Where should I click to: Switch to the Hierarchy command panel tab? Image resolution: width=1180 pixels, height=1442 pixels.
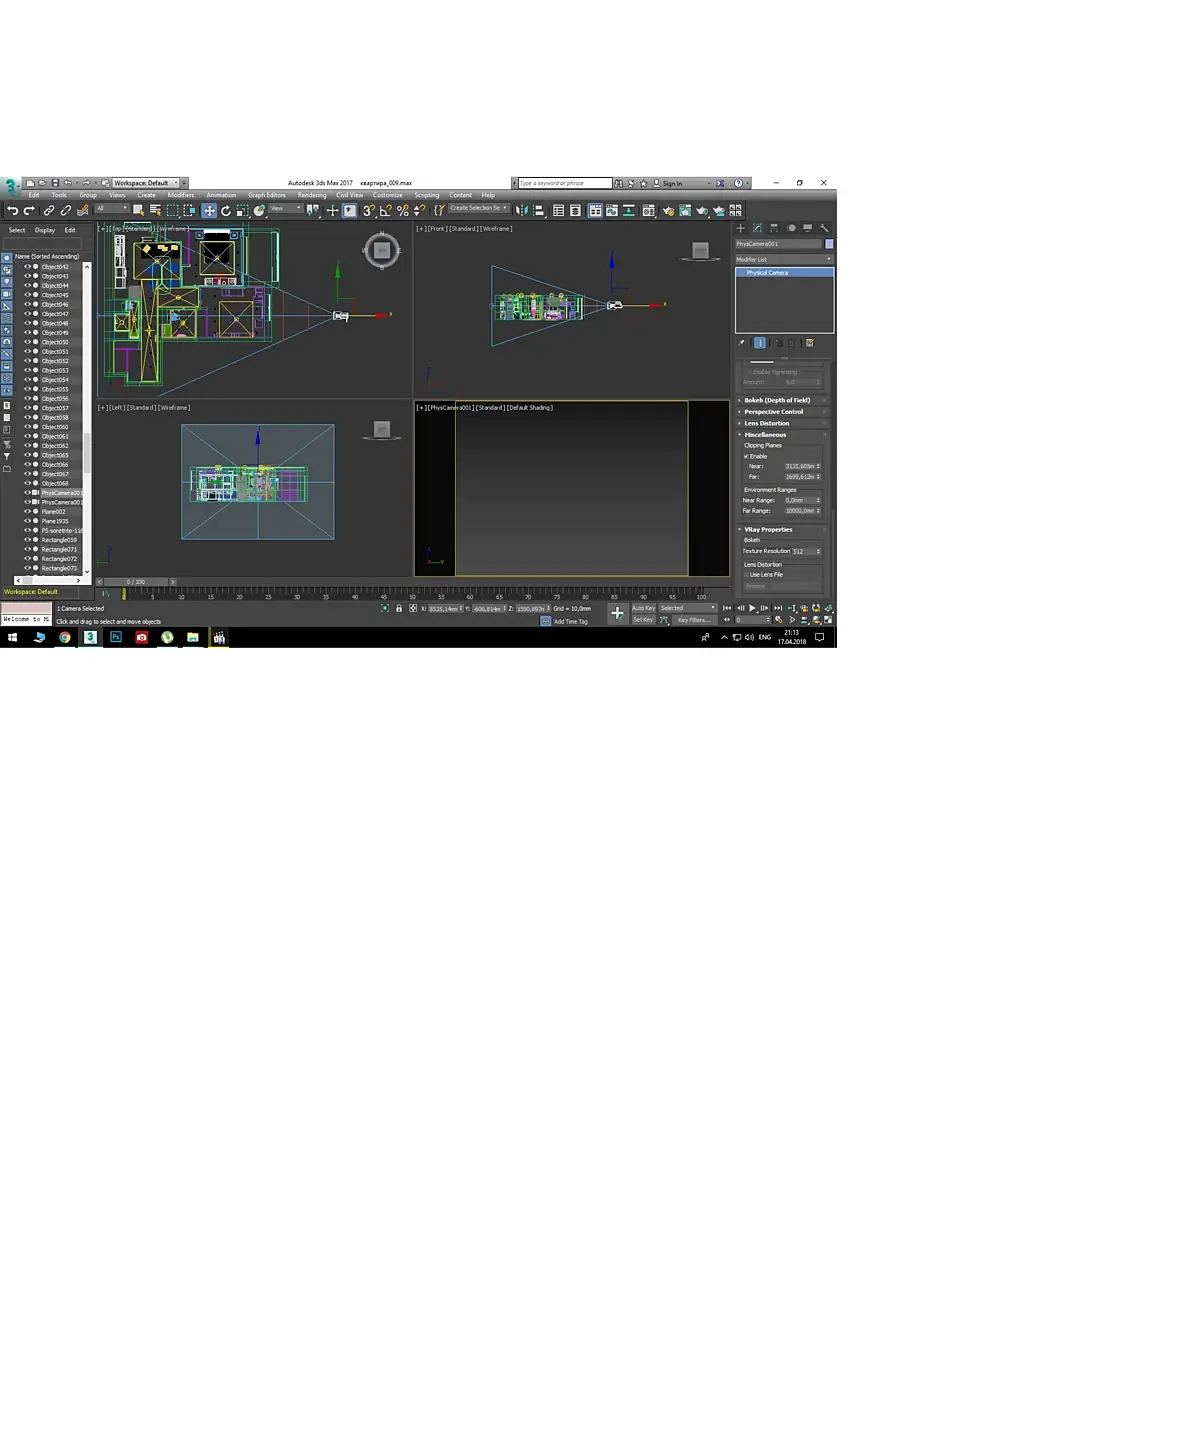pos(774,228)
